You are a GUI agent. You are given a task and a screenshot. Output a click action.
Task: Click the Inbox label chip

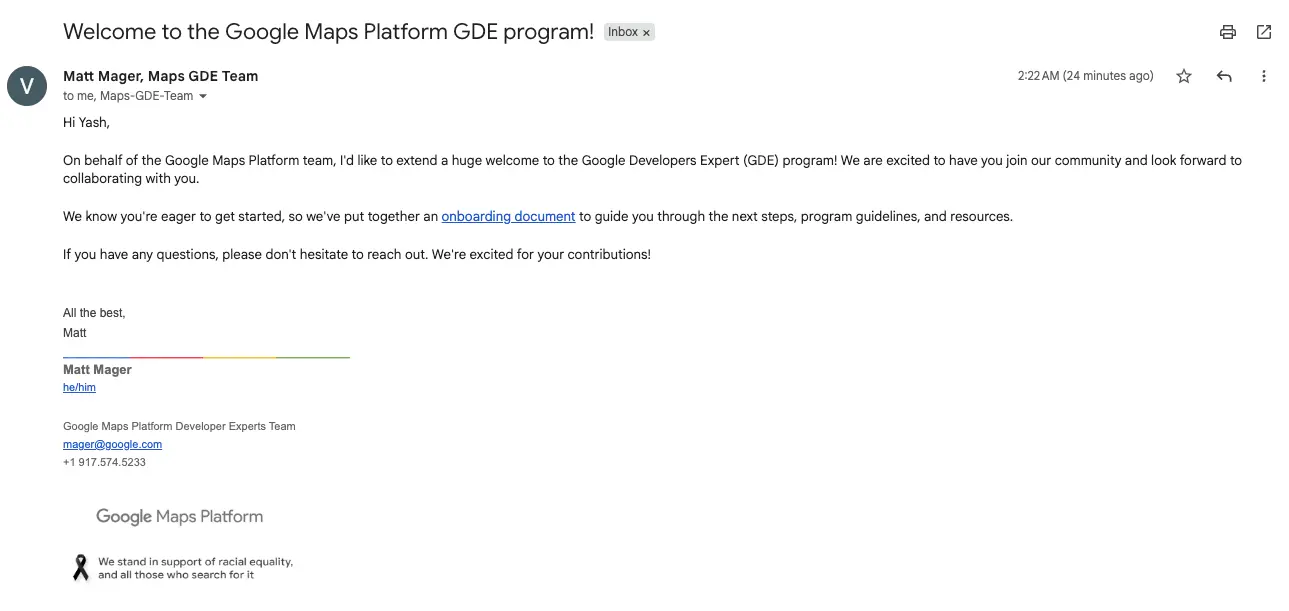[x=622, y=32]
